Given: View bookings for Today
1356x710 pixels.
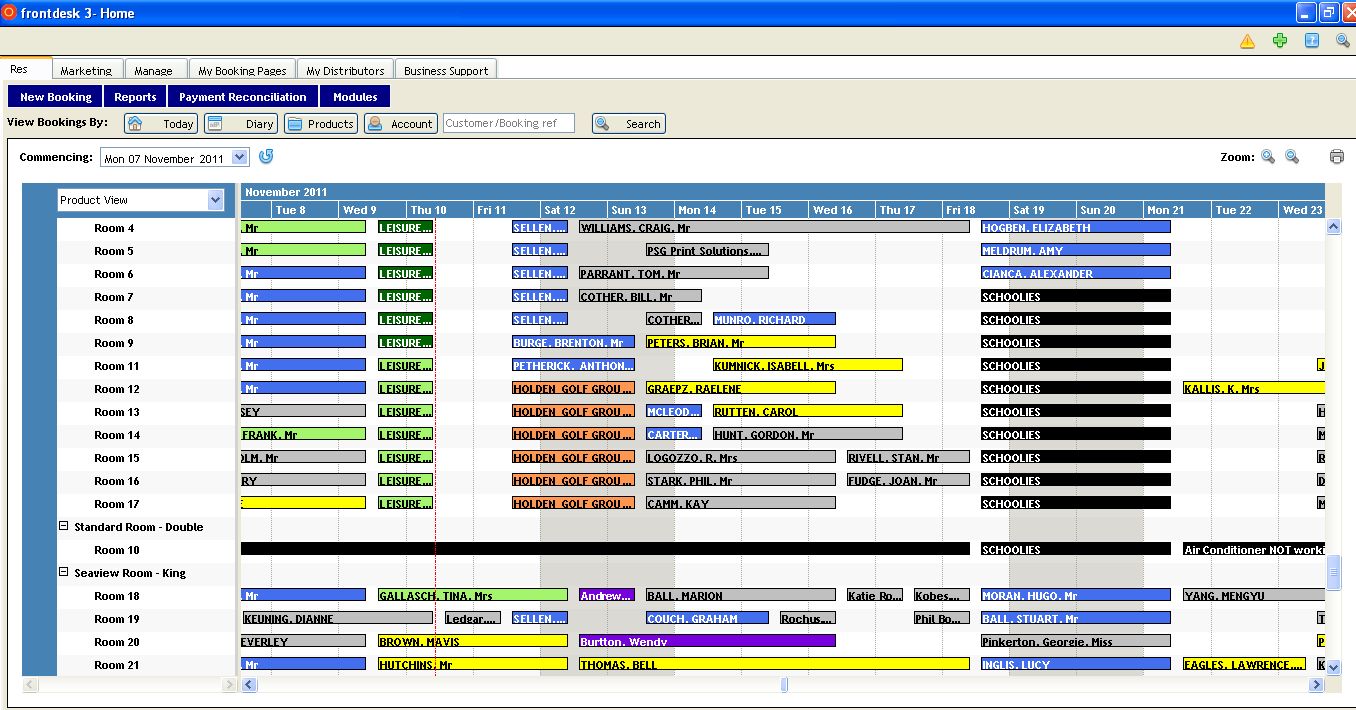Looking at the screenshot, I should (x=160, y=124).
